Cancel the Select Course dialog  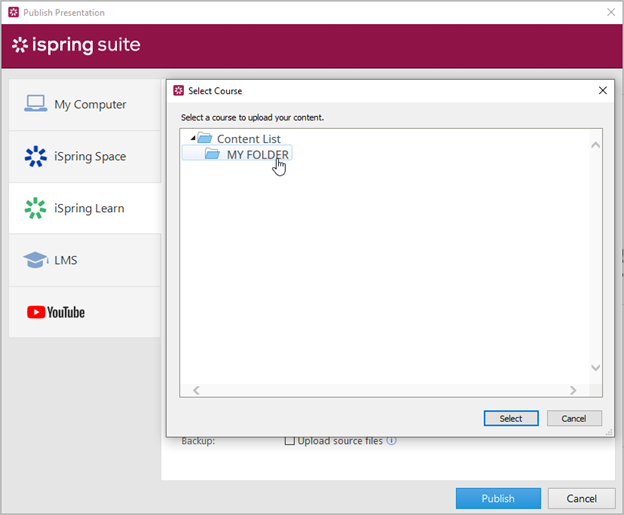574,418
